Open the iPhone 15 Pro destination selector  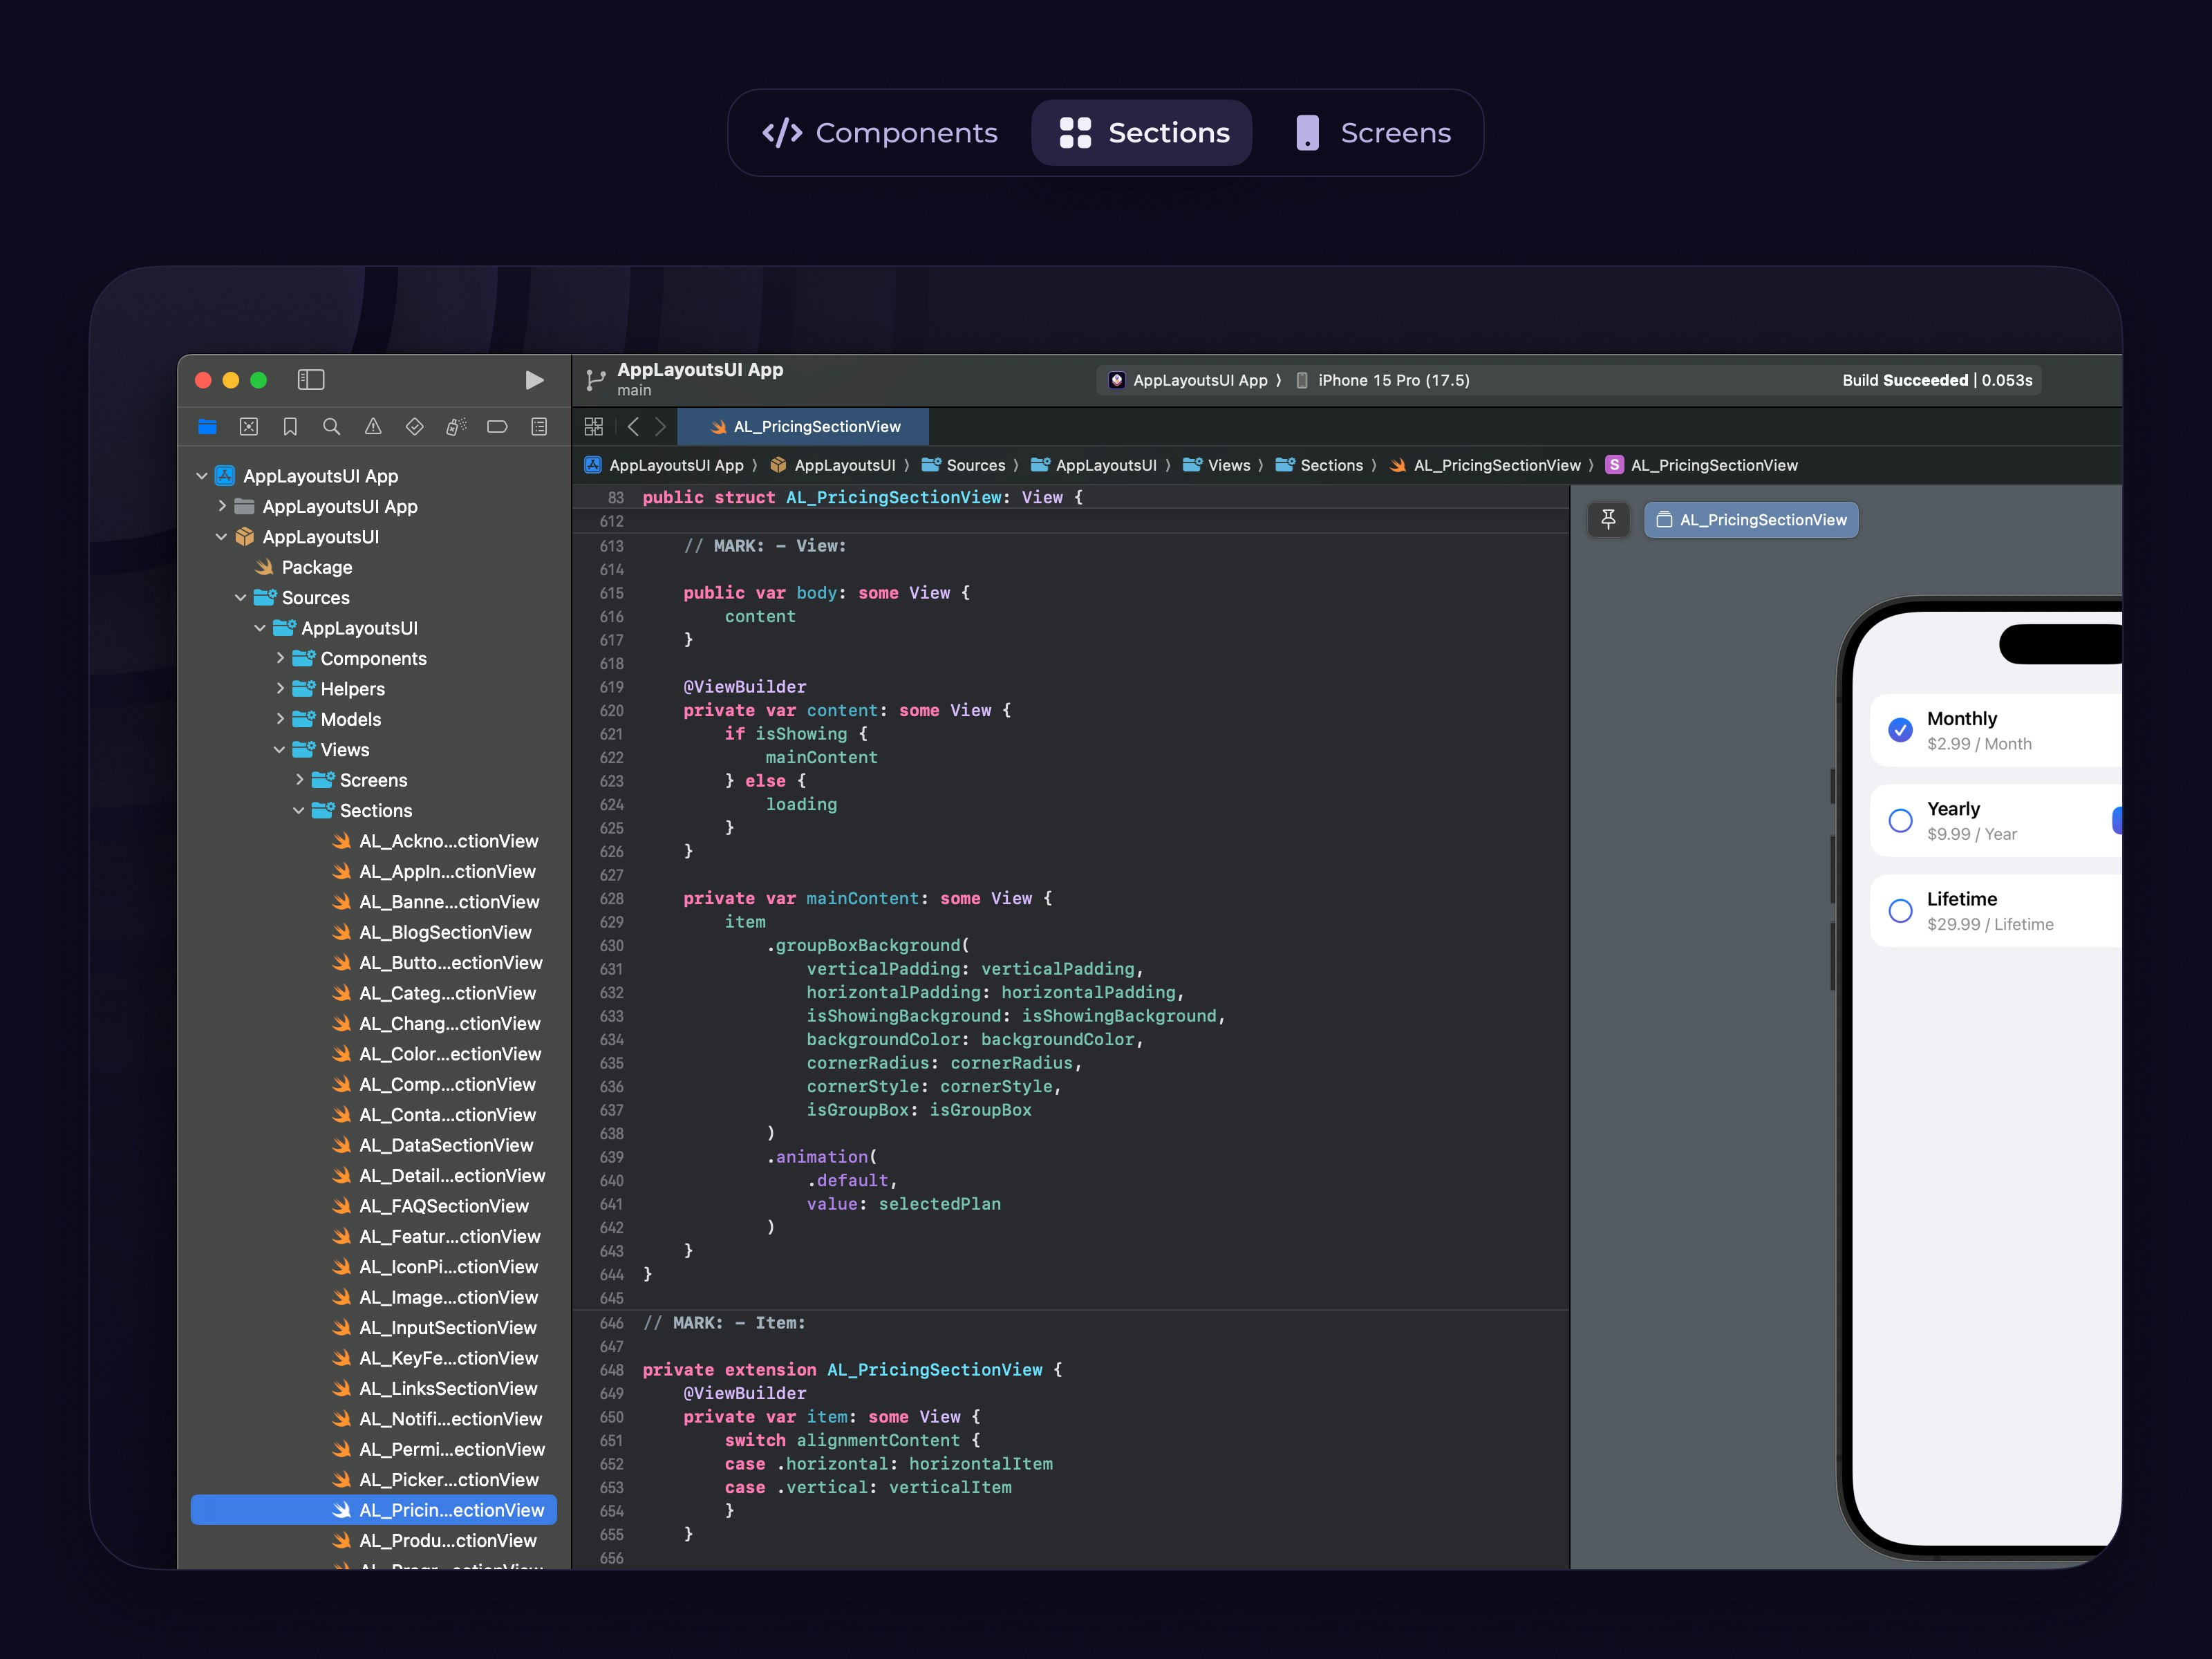point(1383,380)
